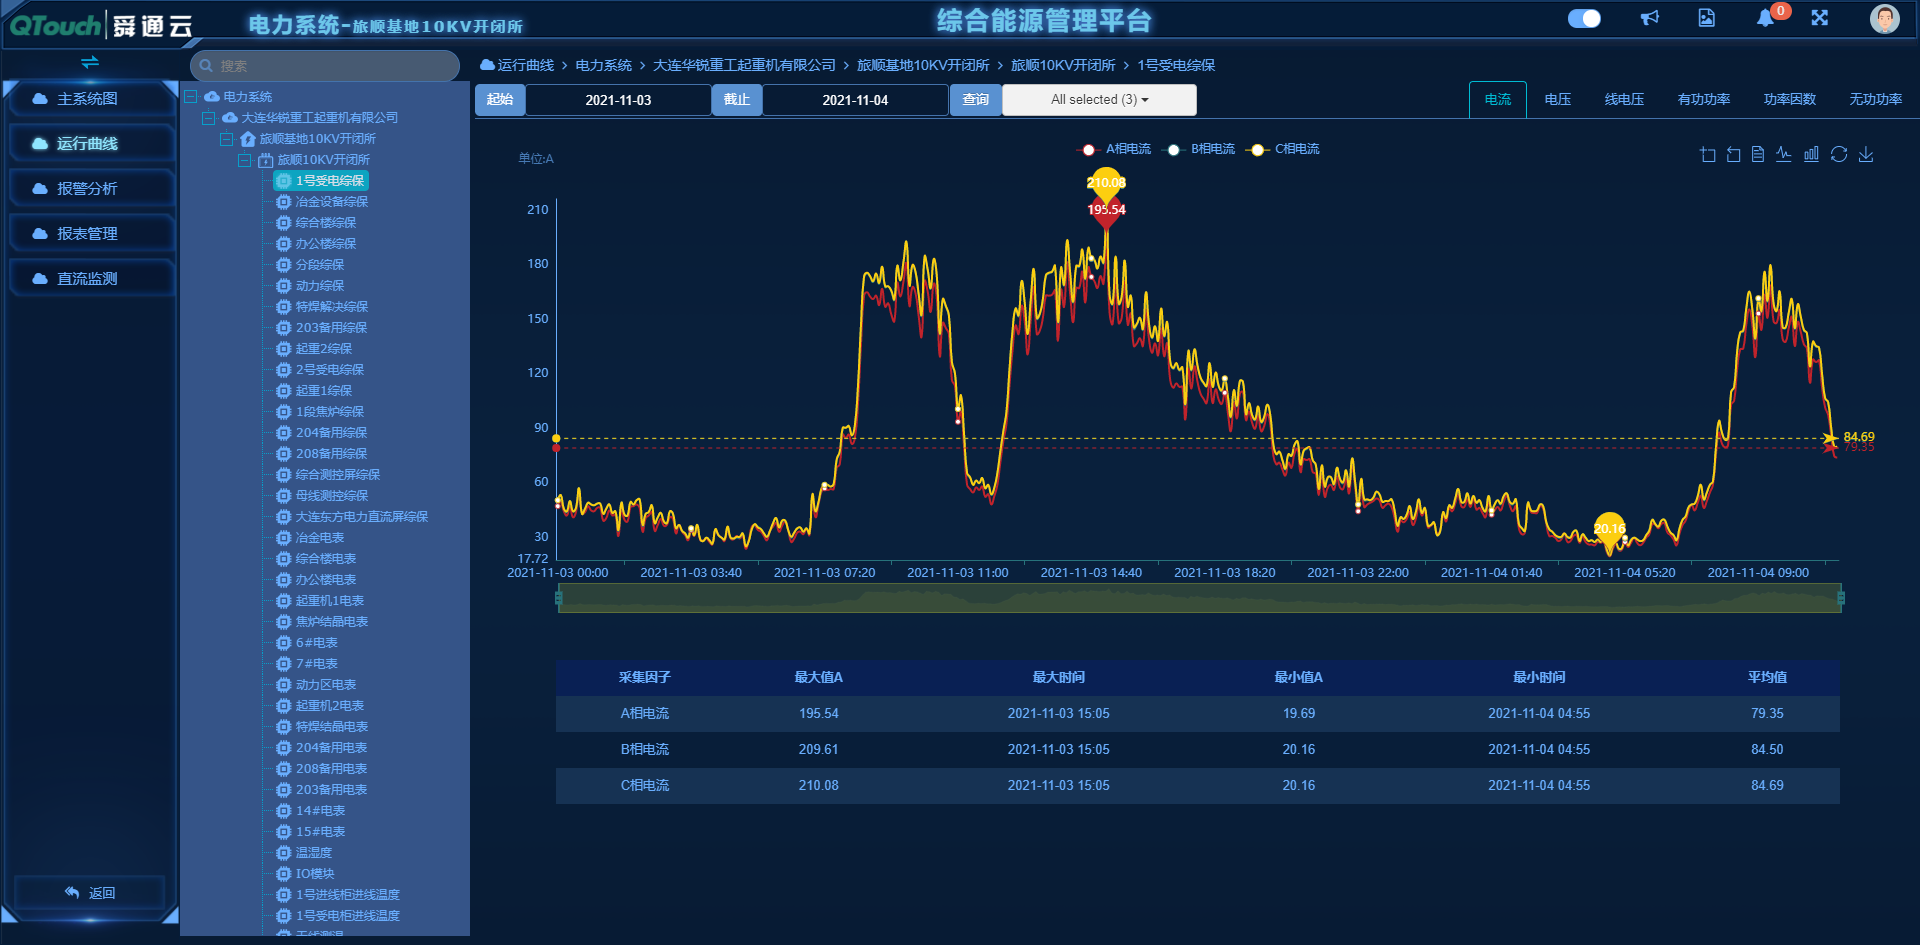The height and width of the screenshot is (945, 1920).
Task: Click the 返回 back button
Action: (x=90, y=893)
